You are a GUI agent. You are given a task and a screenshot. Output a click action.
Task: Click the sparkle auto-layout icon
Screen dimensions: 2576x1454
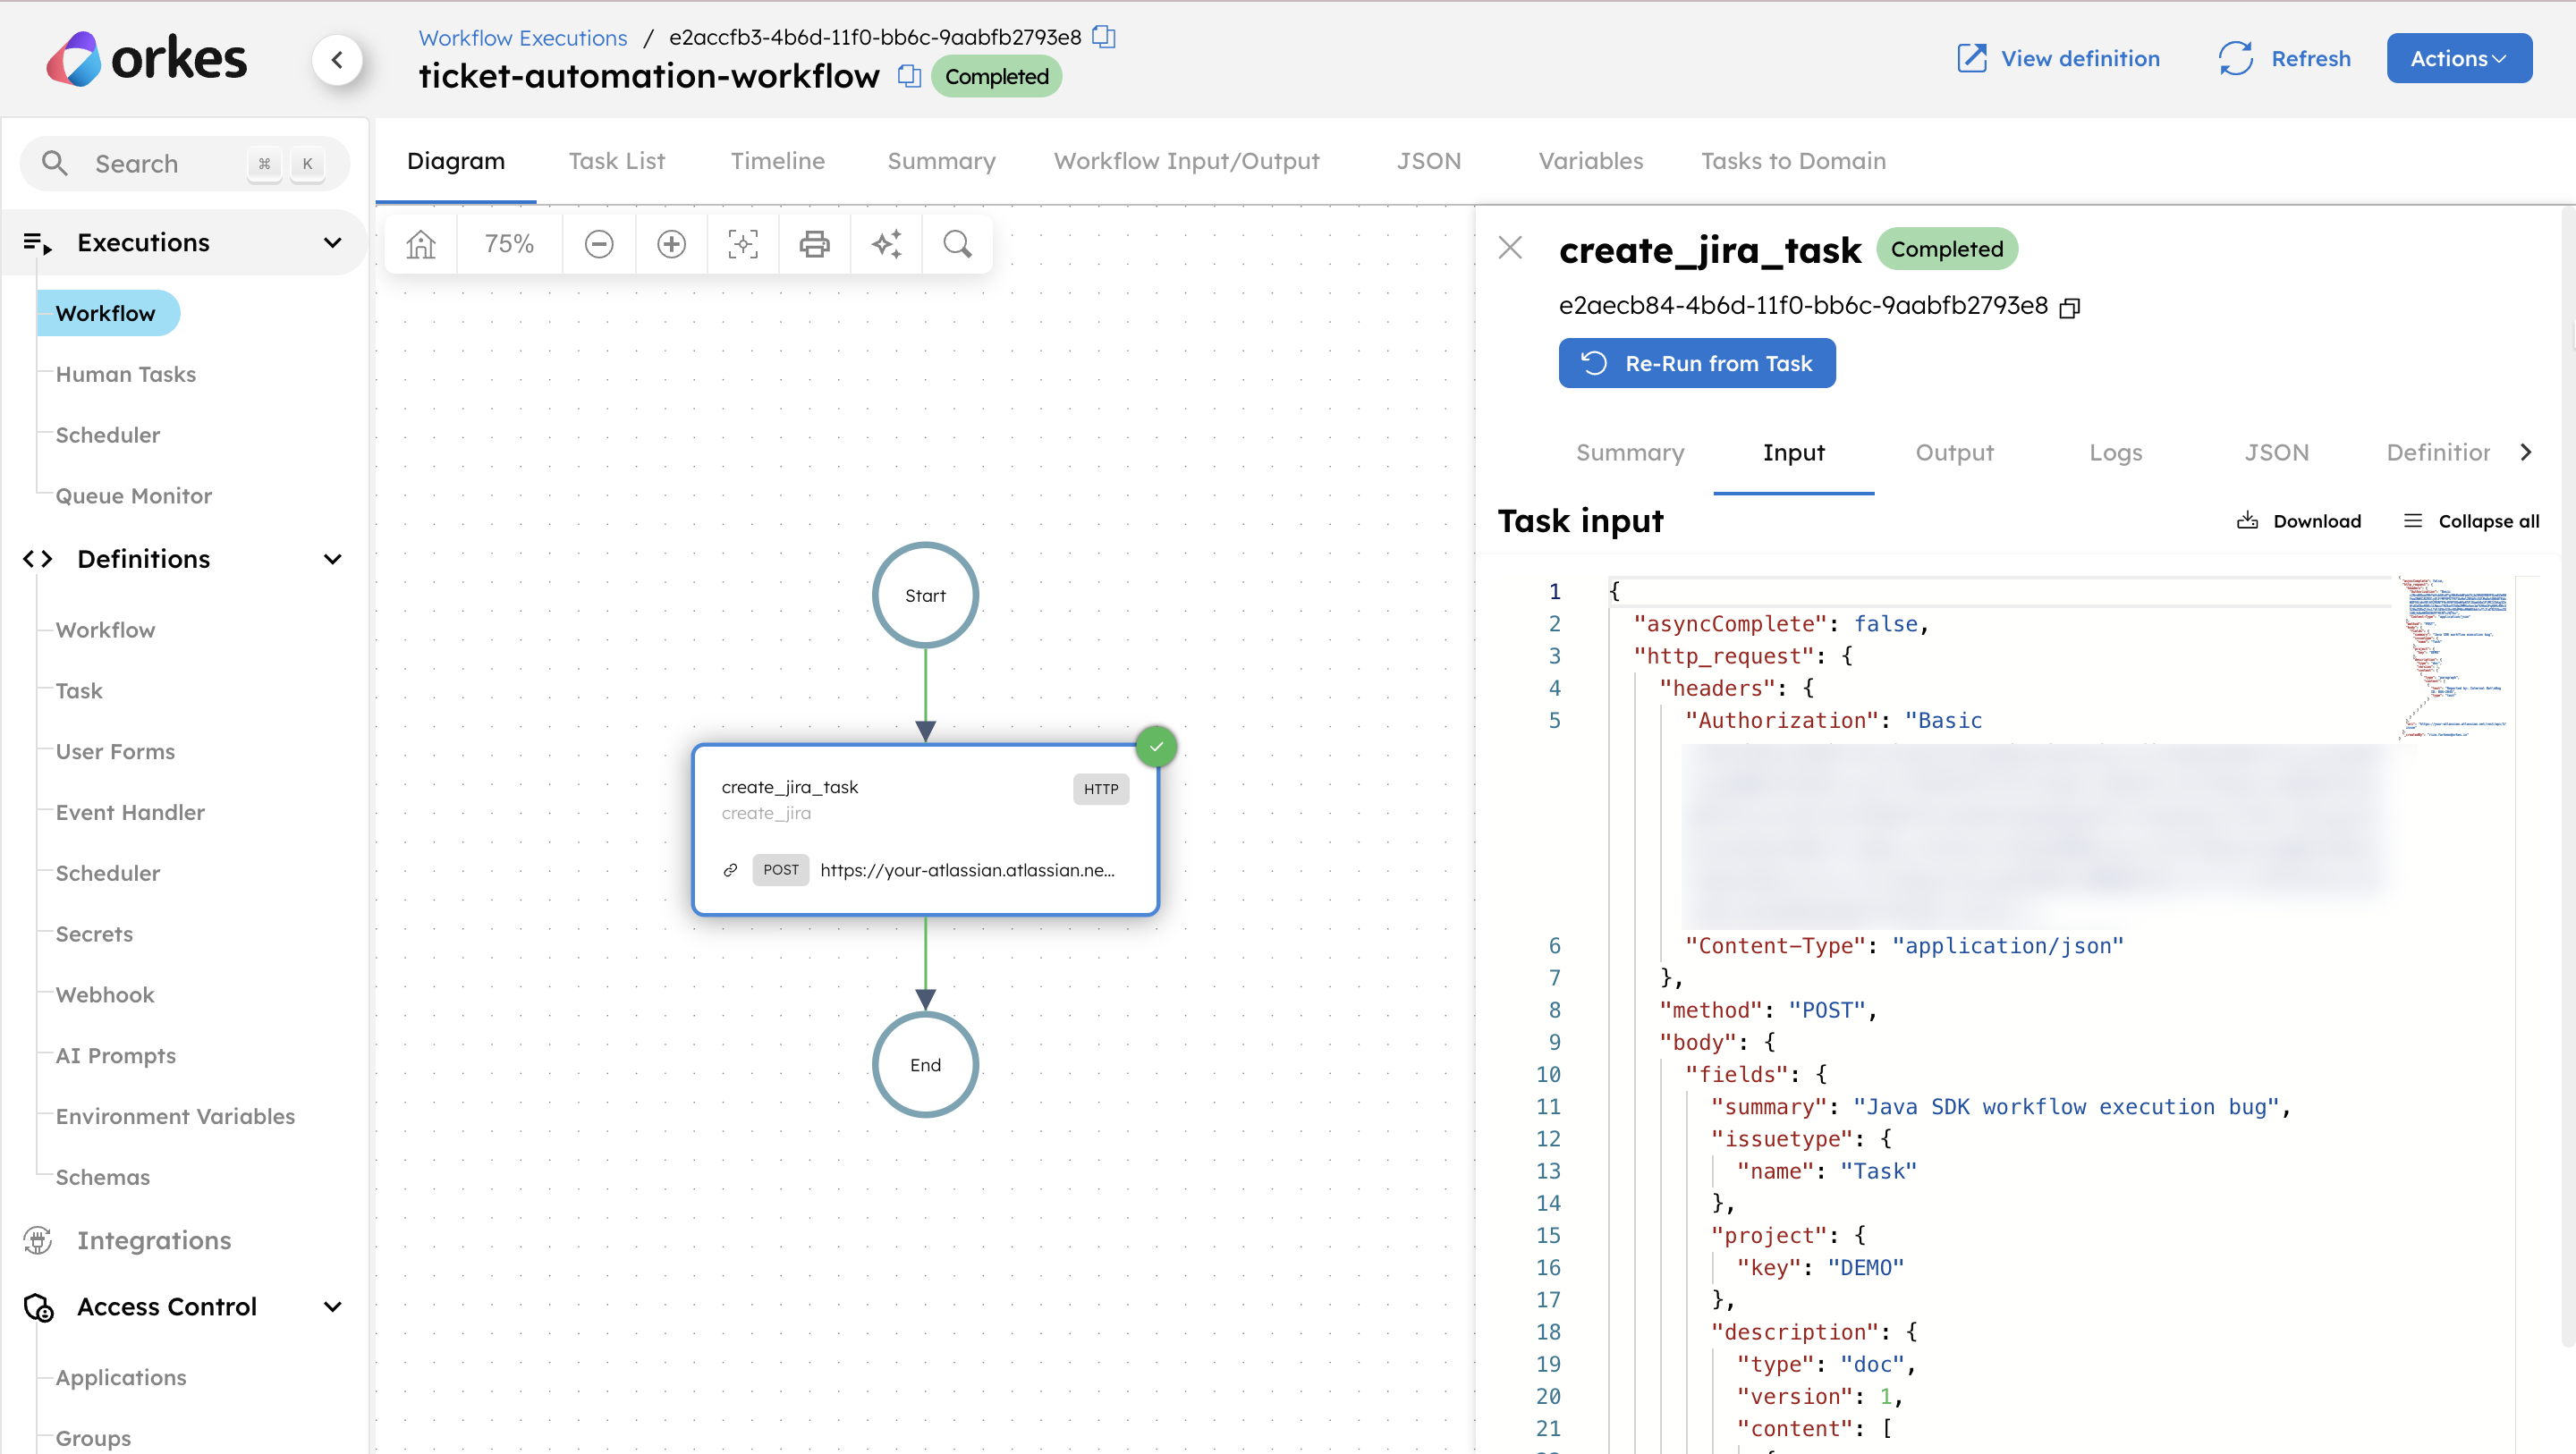point(887,244)
